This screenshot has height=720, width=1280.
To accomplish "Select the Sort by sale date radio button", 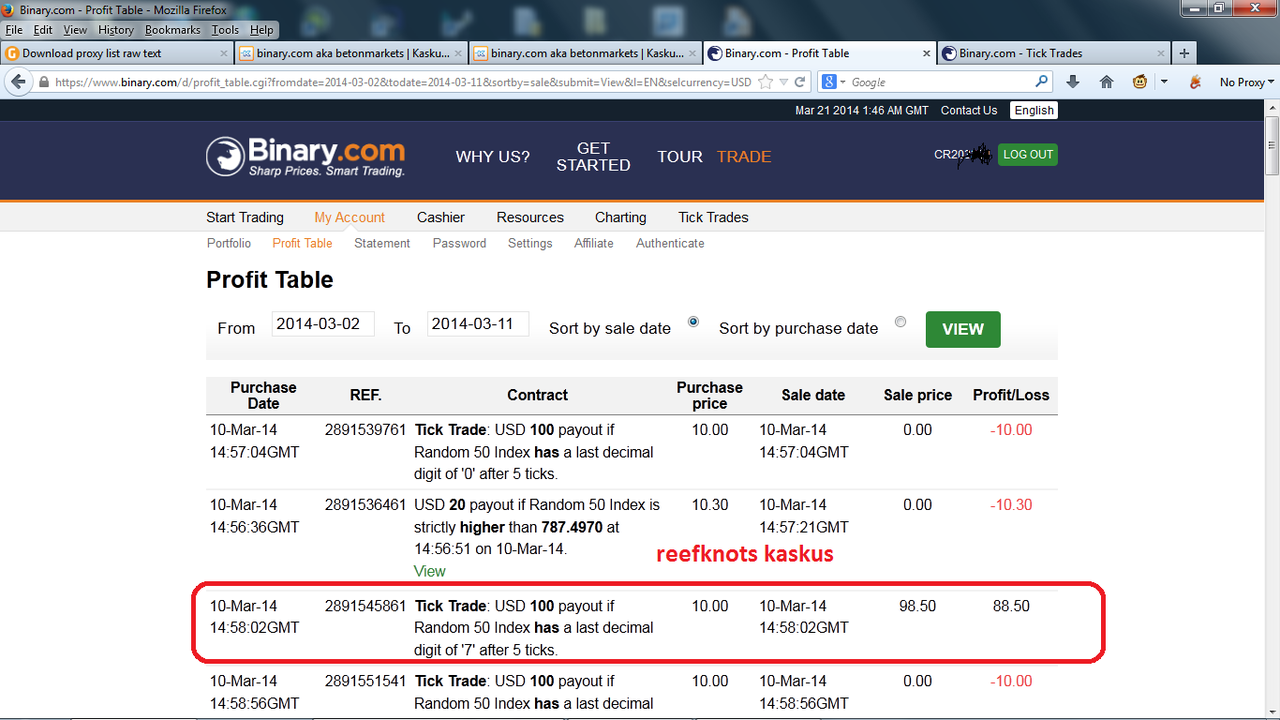I will [693, 322].
